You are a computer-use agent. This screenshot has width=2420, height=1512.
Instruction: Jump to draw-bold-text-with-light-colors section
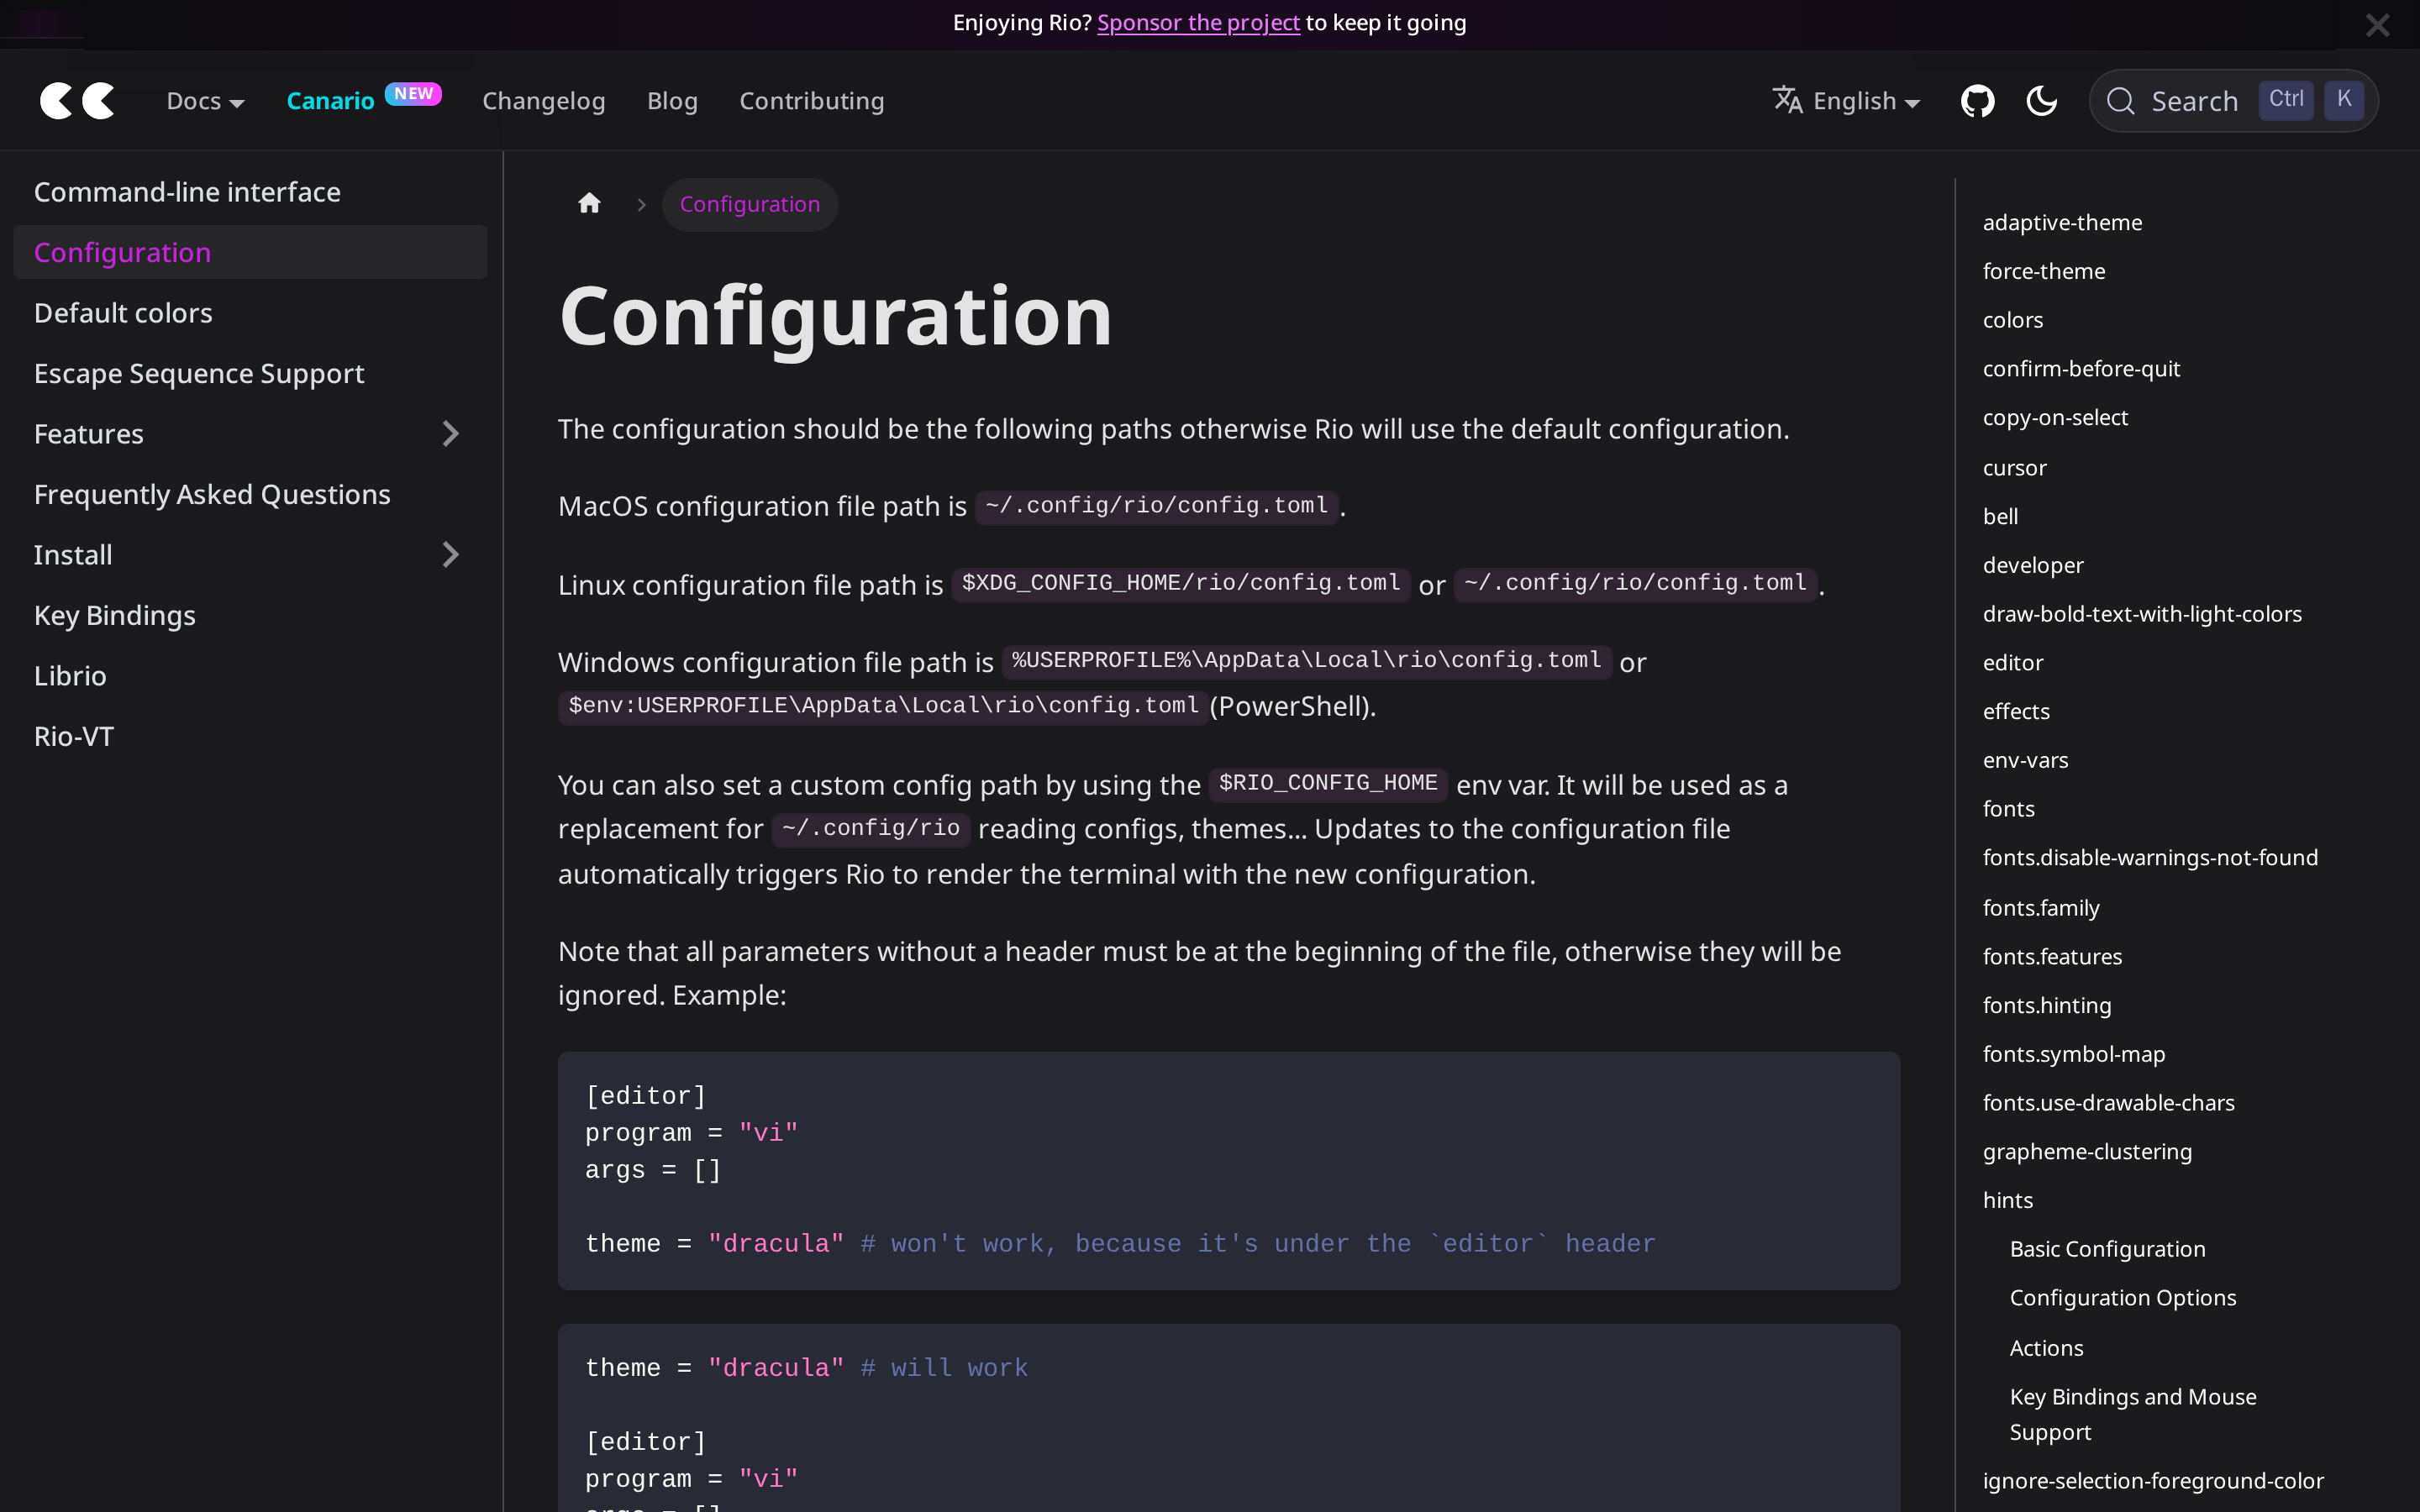click(x=2142, y=614)
